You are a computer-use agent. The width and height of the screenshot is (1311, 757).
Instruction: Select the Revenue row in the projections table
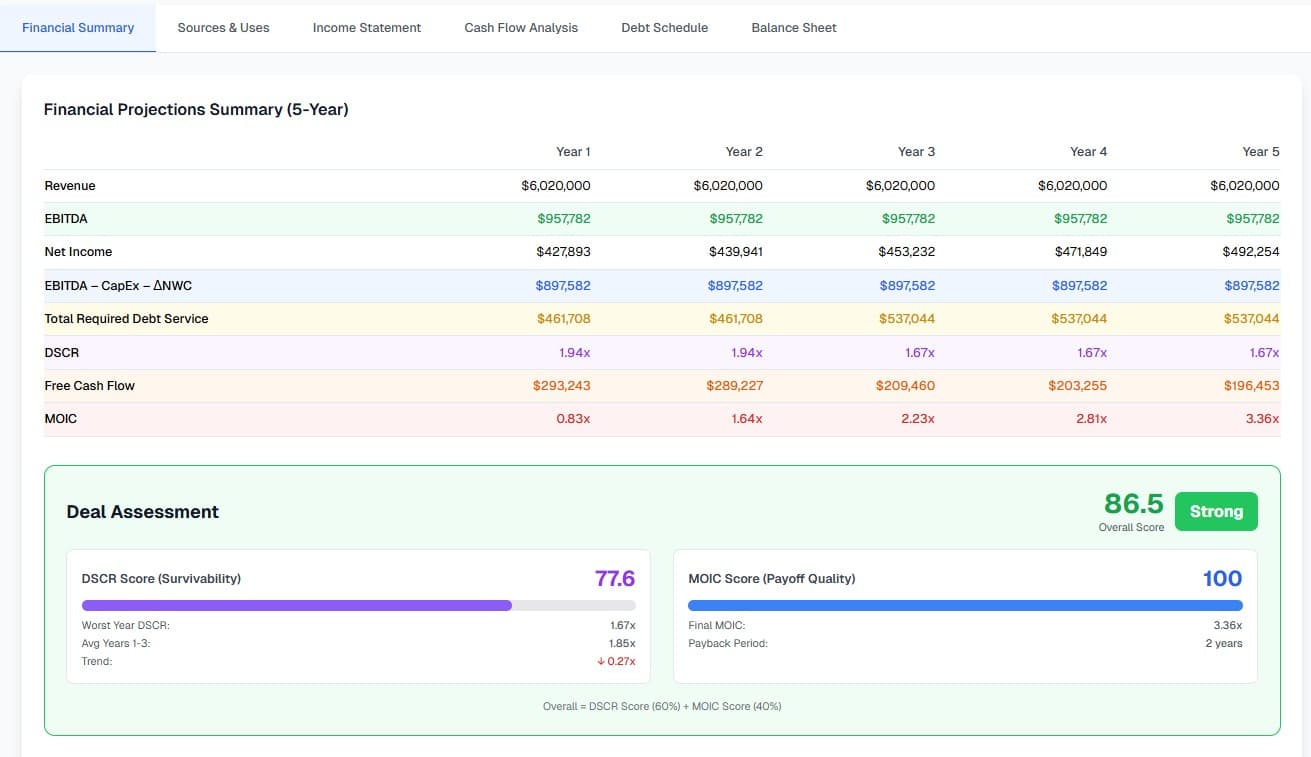[x=69, y=185]
